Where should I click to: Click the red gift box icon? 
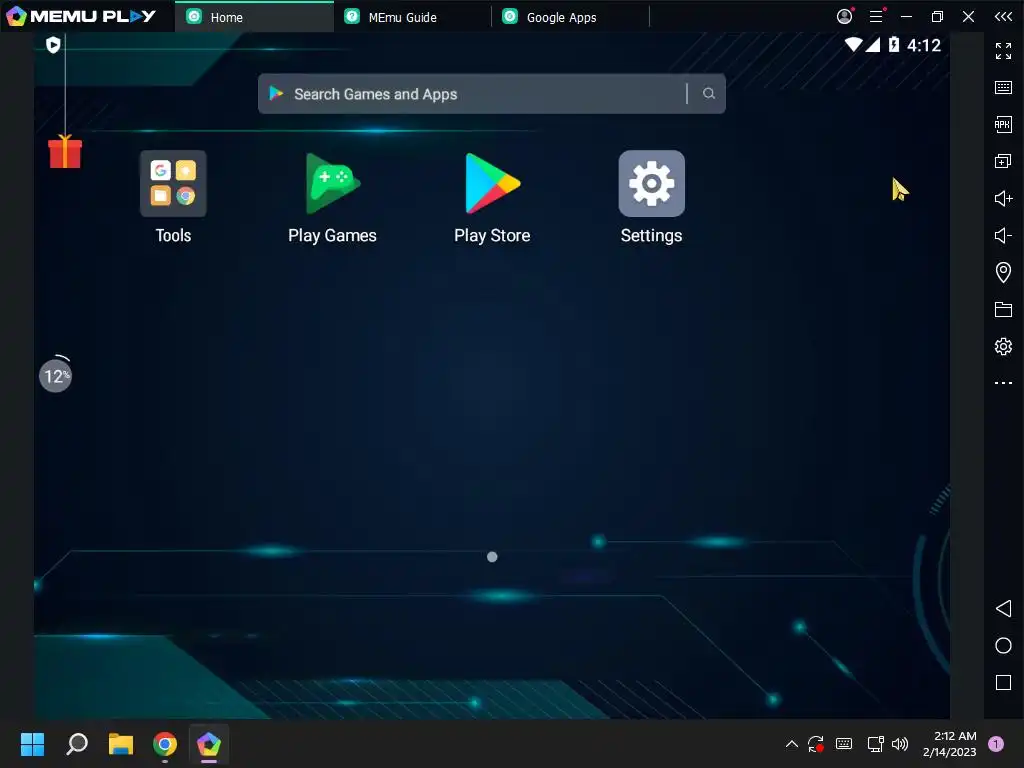[x=65, y=152]
